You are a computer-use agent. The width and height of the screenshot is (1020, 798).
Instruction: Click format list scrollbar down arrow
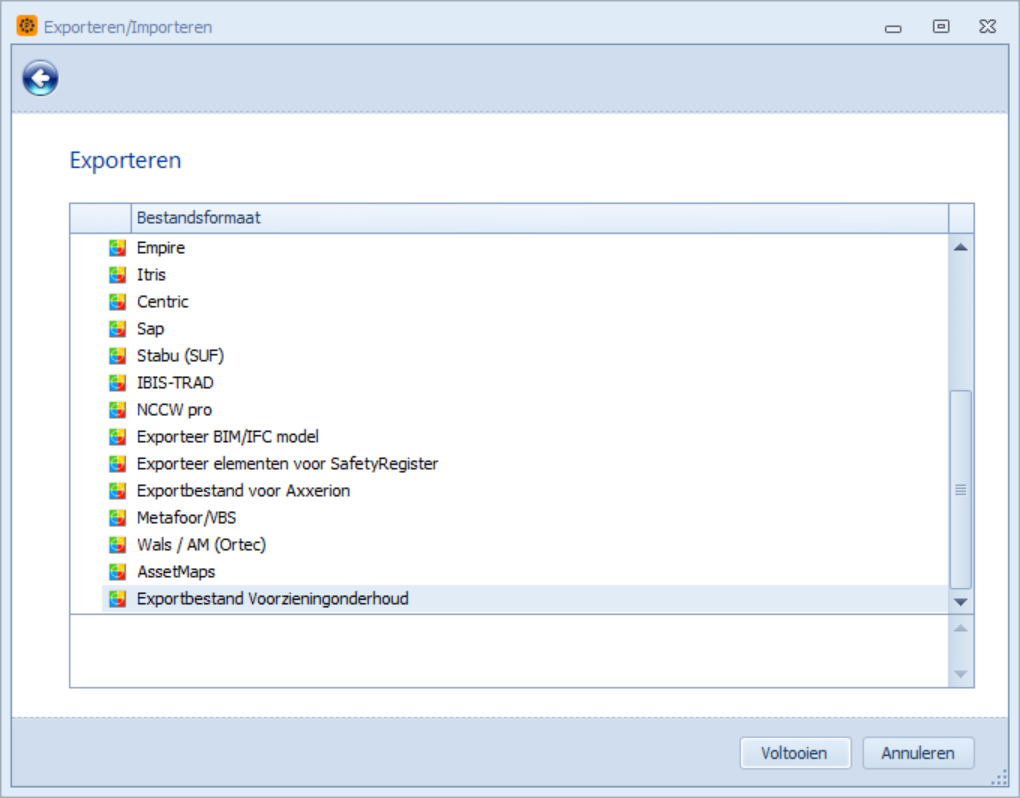(x=961, y=602)
